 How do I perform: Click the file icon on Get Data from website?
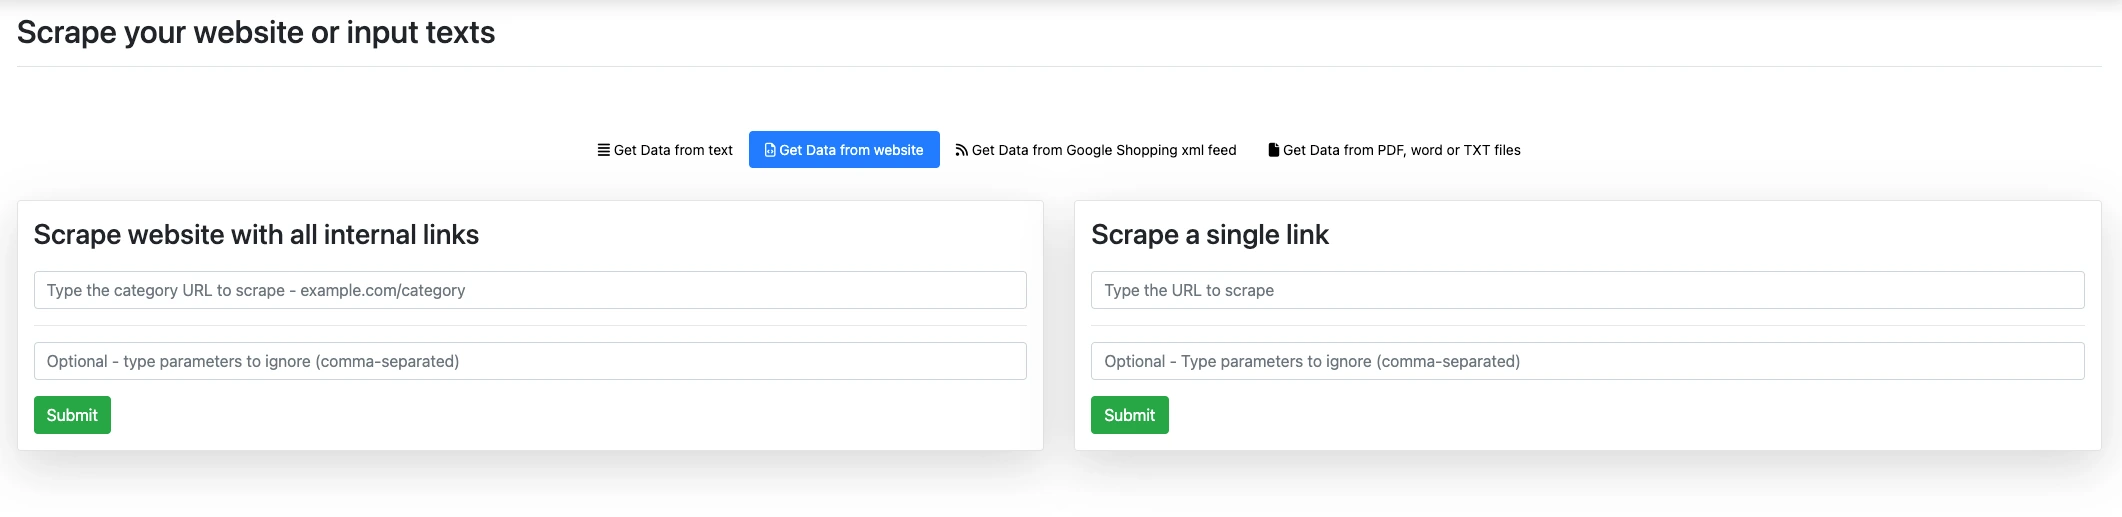tap(770, 150)
